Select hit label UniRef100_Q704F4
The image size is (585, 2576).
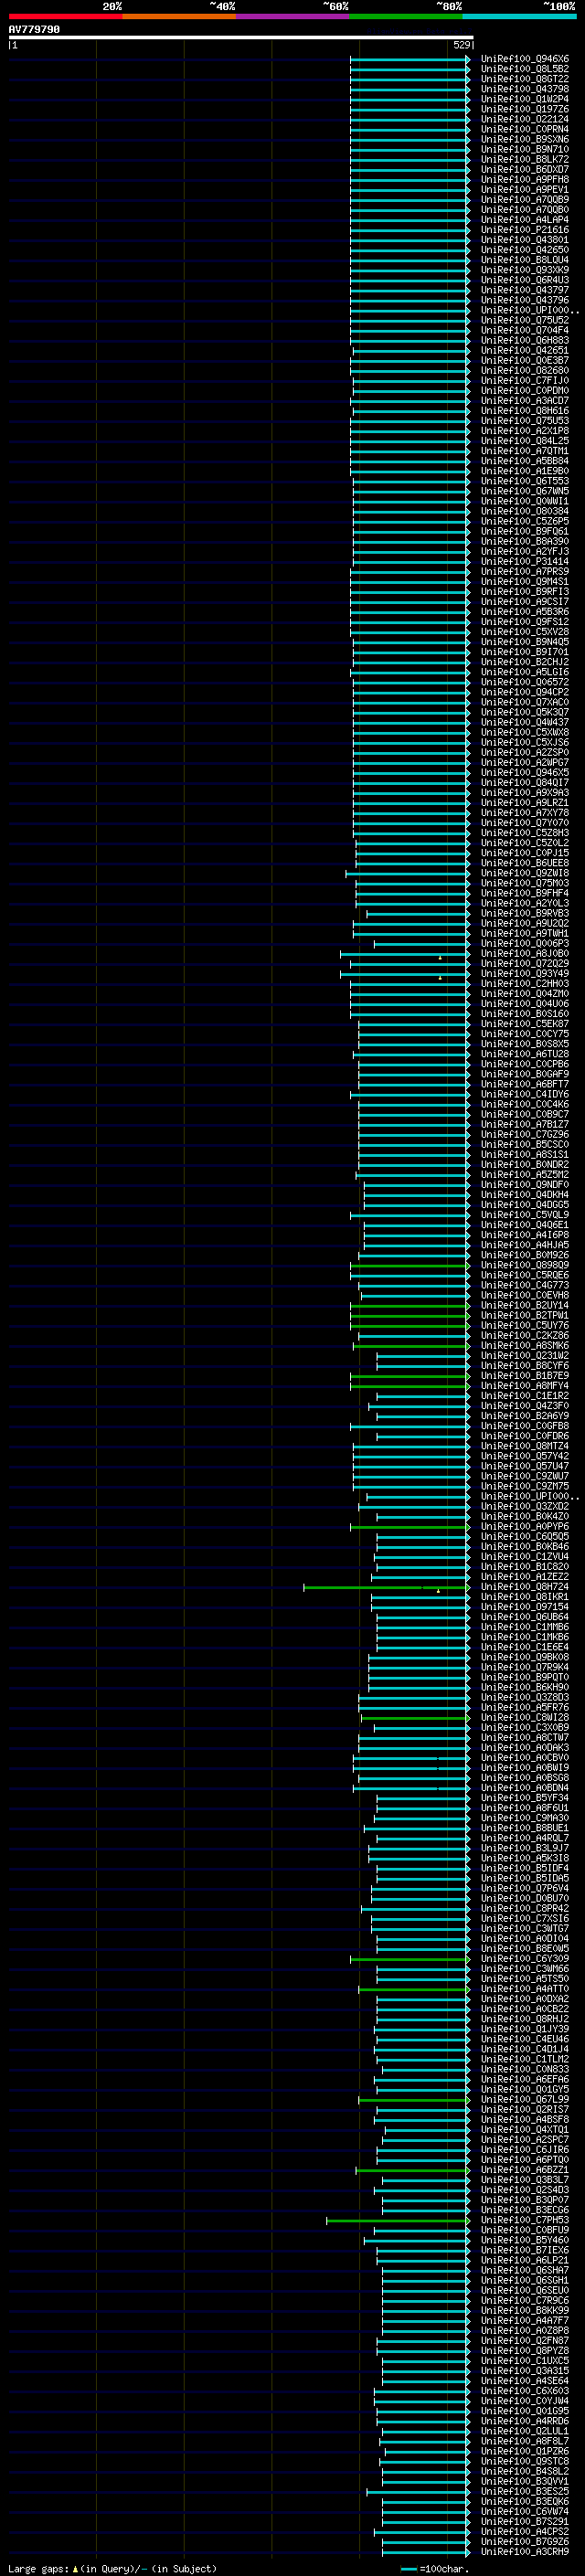click(525, 330)
